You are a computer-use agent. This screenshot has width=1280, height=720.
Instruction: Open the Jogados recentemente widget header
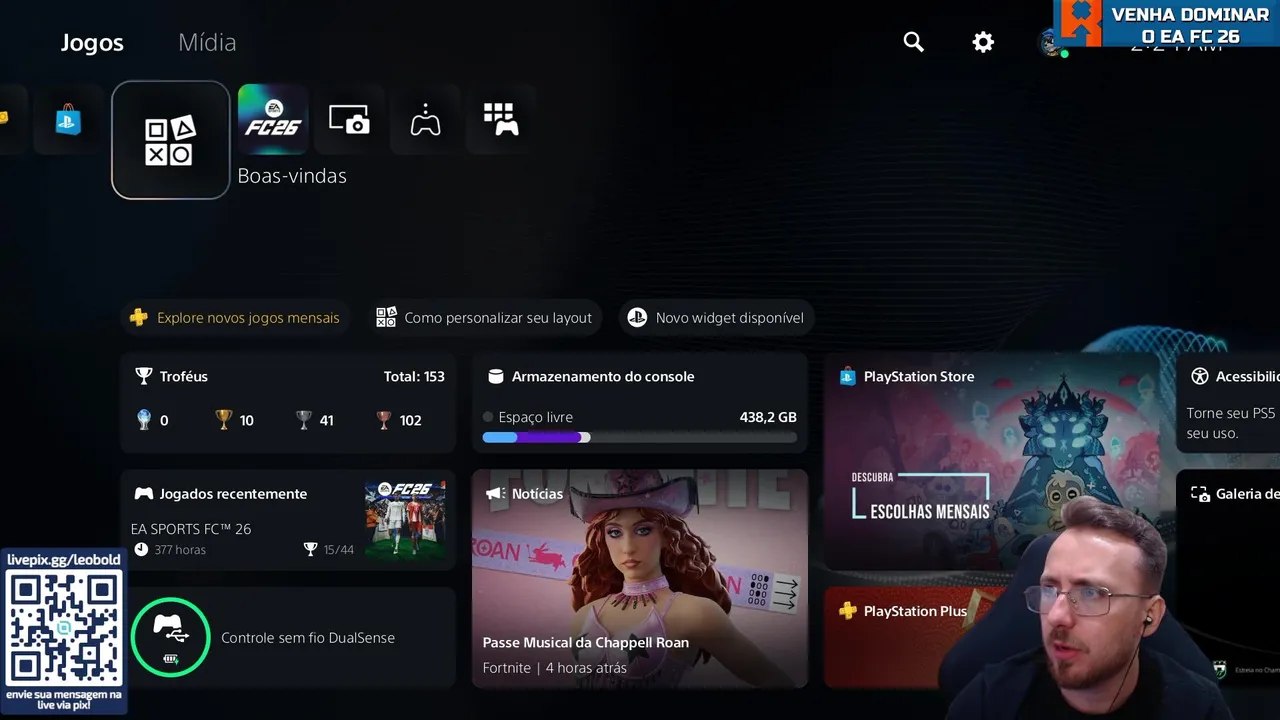[x=234, y=494]
